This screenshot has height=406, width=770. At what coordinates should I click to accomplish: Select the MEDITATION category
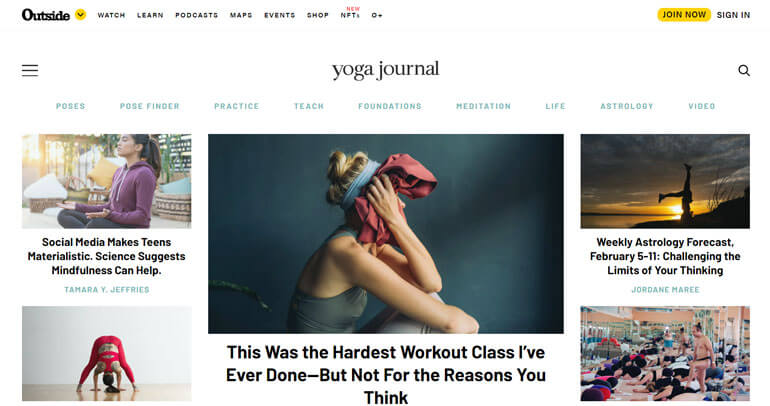[484, 106]
